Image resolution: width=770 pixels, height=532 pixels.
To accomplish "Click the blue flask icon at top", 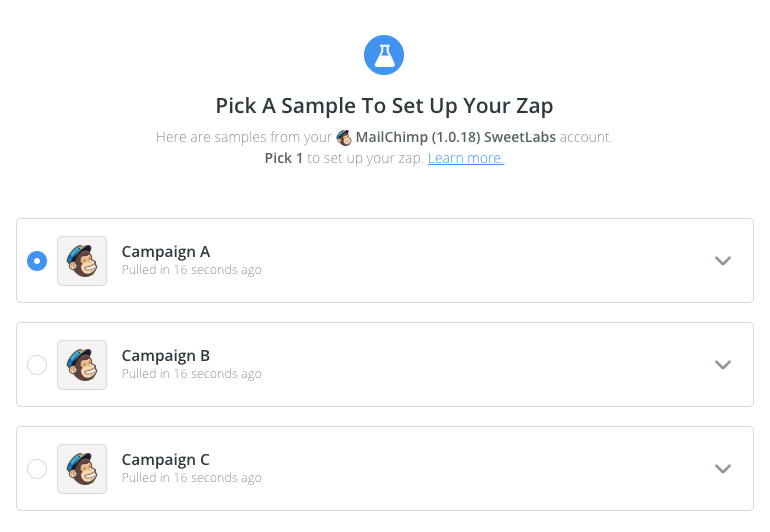I will coord(384,55).
